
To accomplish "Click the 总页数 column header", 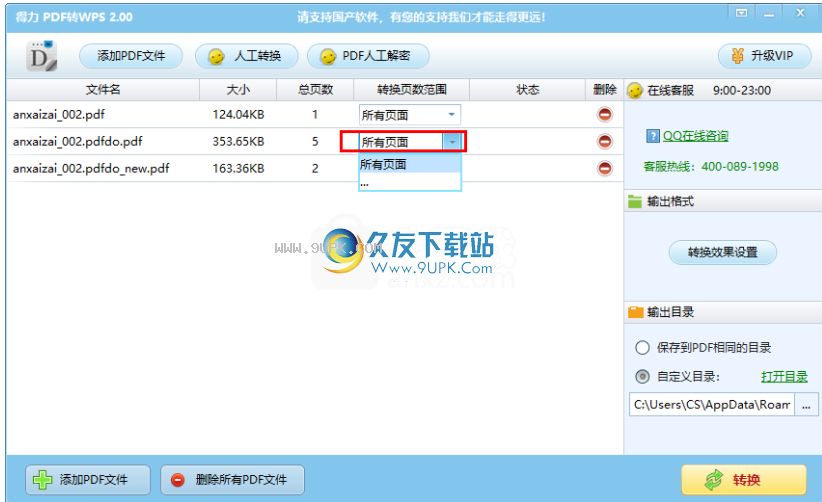I will tap(315, 90).
